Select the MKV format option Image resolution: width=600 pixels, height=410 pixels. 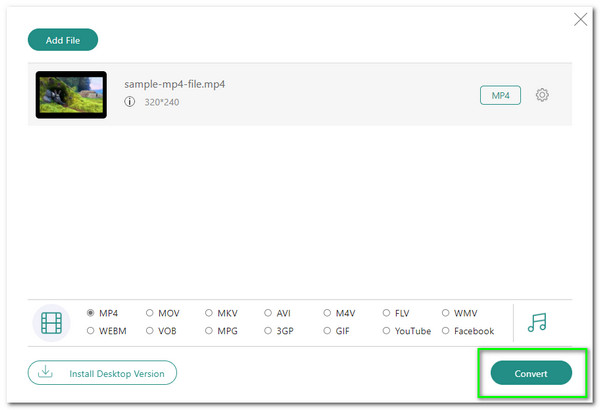tap(209, 313)
